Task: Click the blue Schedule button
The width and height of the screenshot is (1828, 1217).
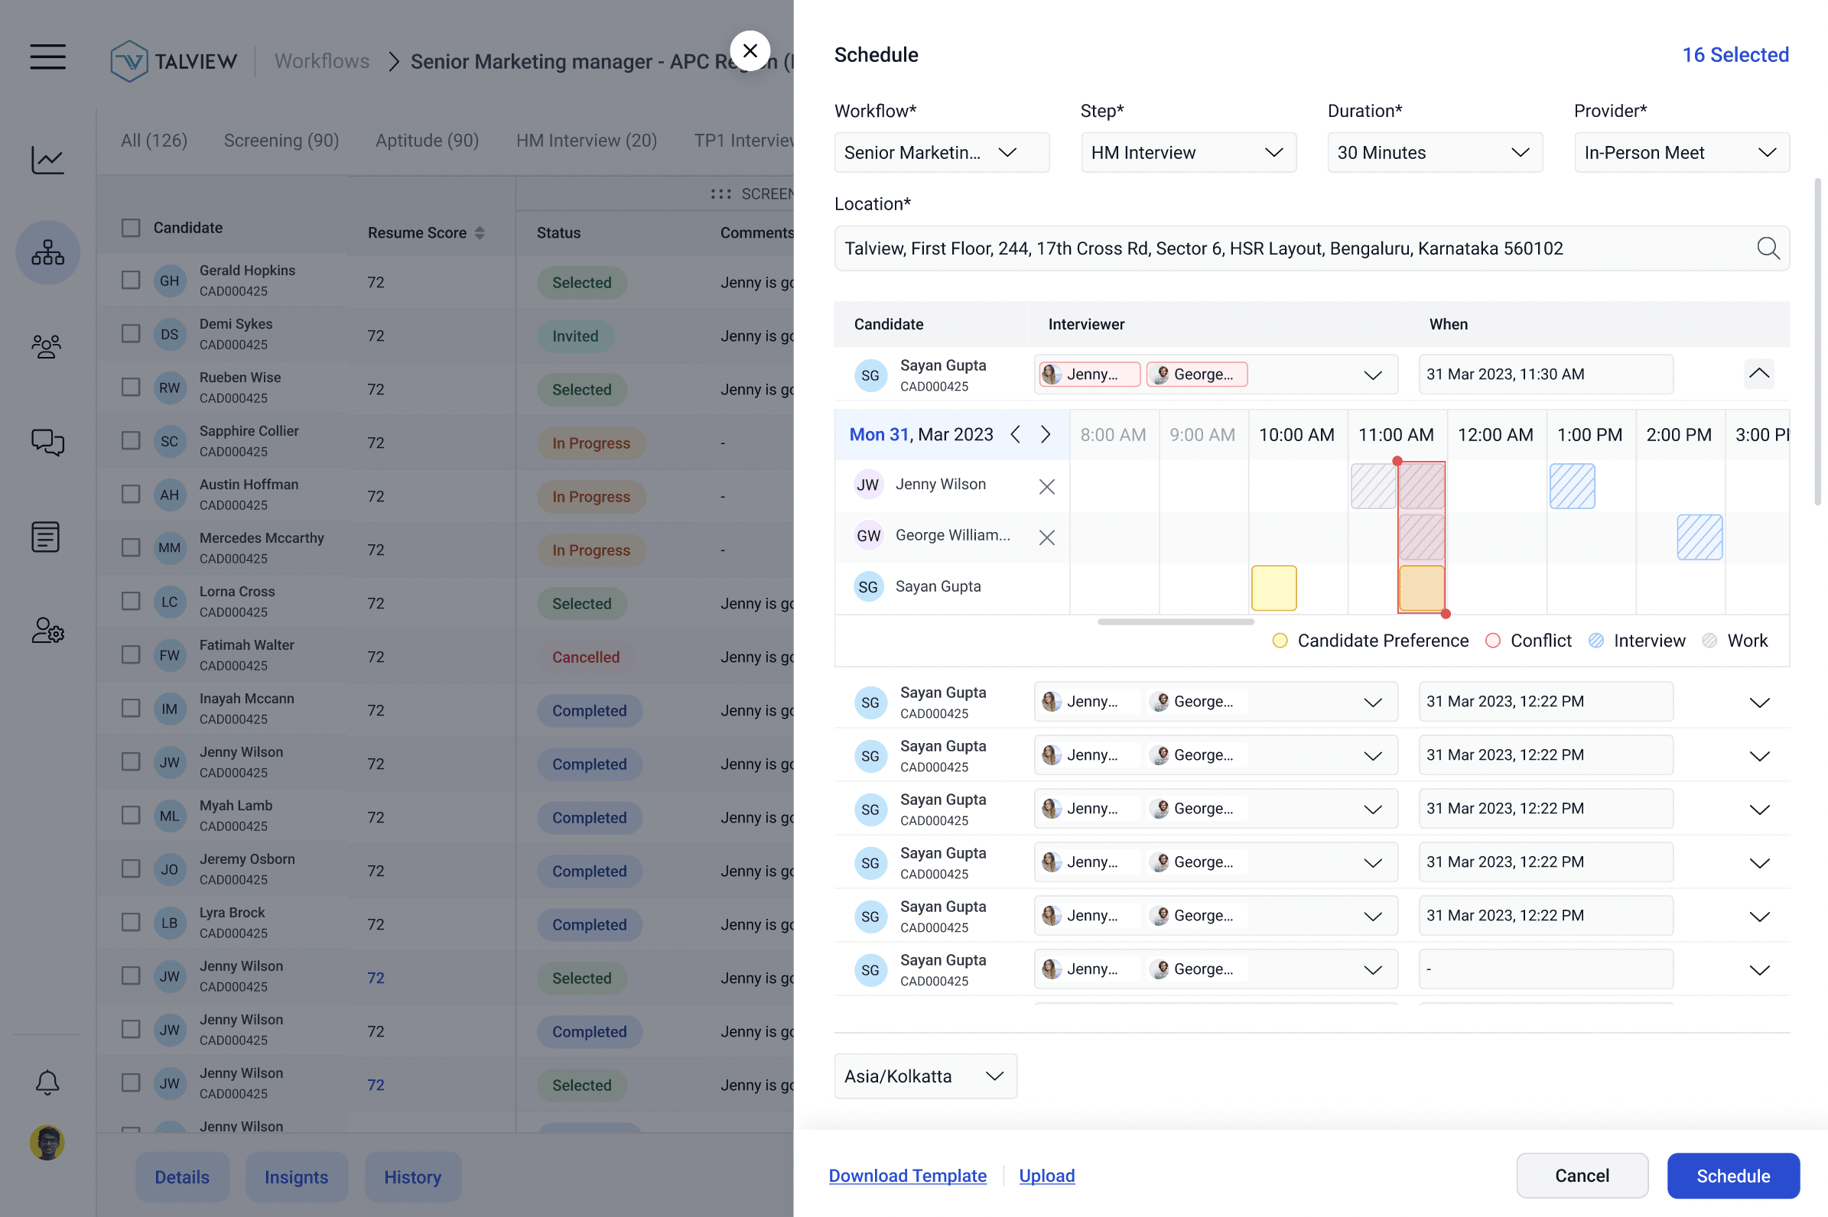Action: [1732, 1176]
